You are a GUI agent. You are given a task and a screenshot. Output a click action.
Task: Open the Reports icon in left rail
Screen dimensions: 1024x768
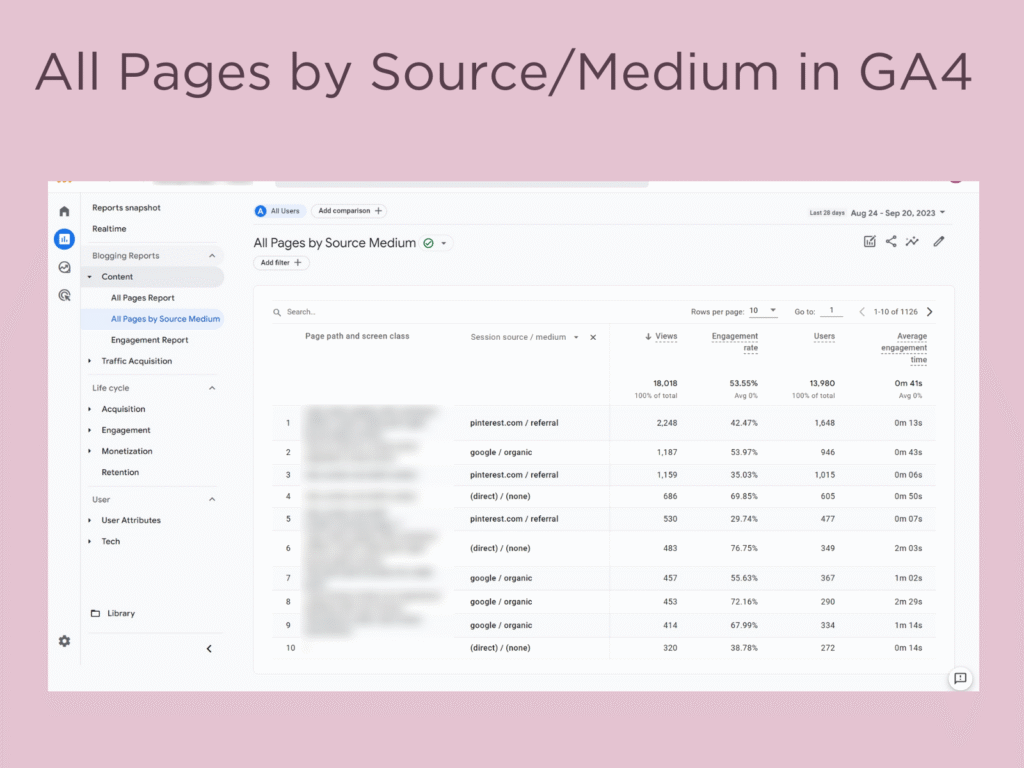tap(64, 239)
